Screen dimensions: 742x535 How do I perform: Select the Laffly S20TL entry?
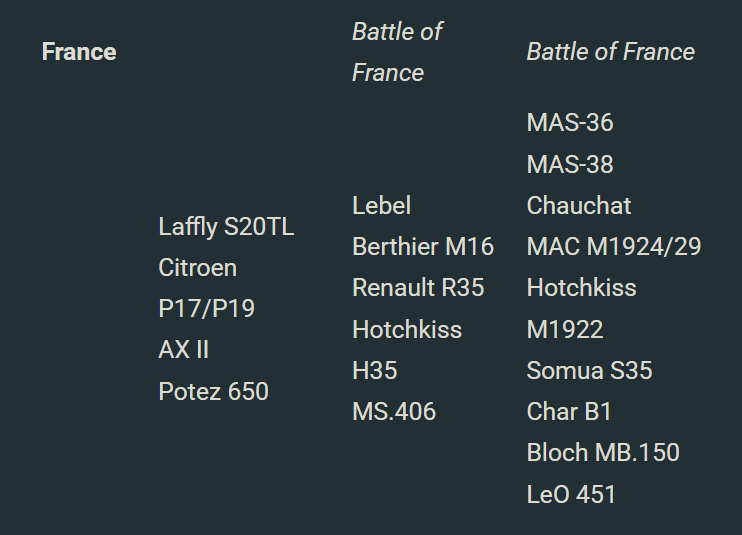(x=226, y=227)
